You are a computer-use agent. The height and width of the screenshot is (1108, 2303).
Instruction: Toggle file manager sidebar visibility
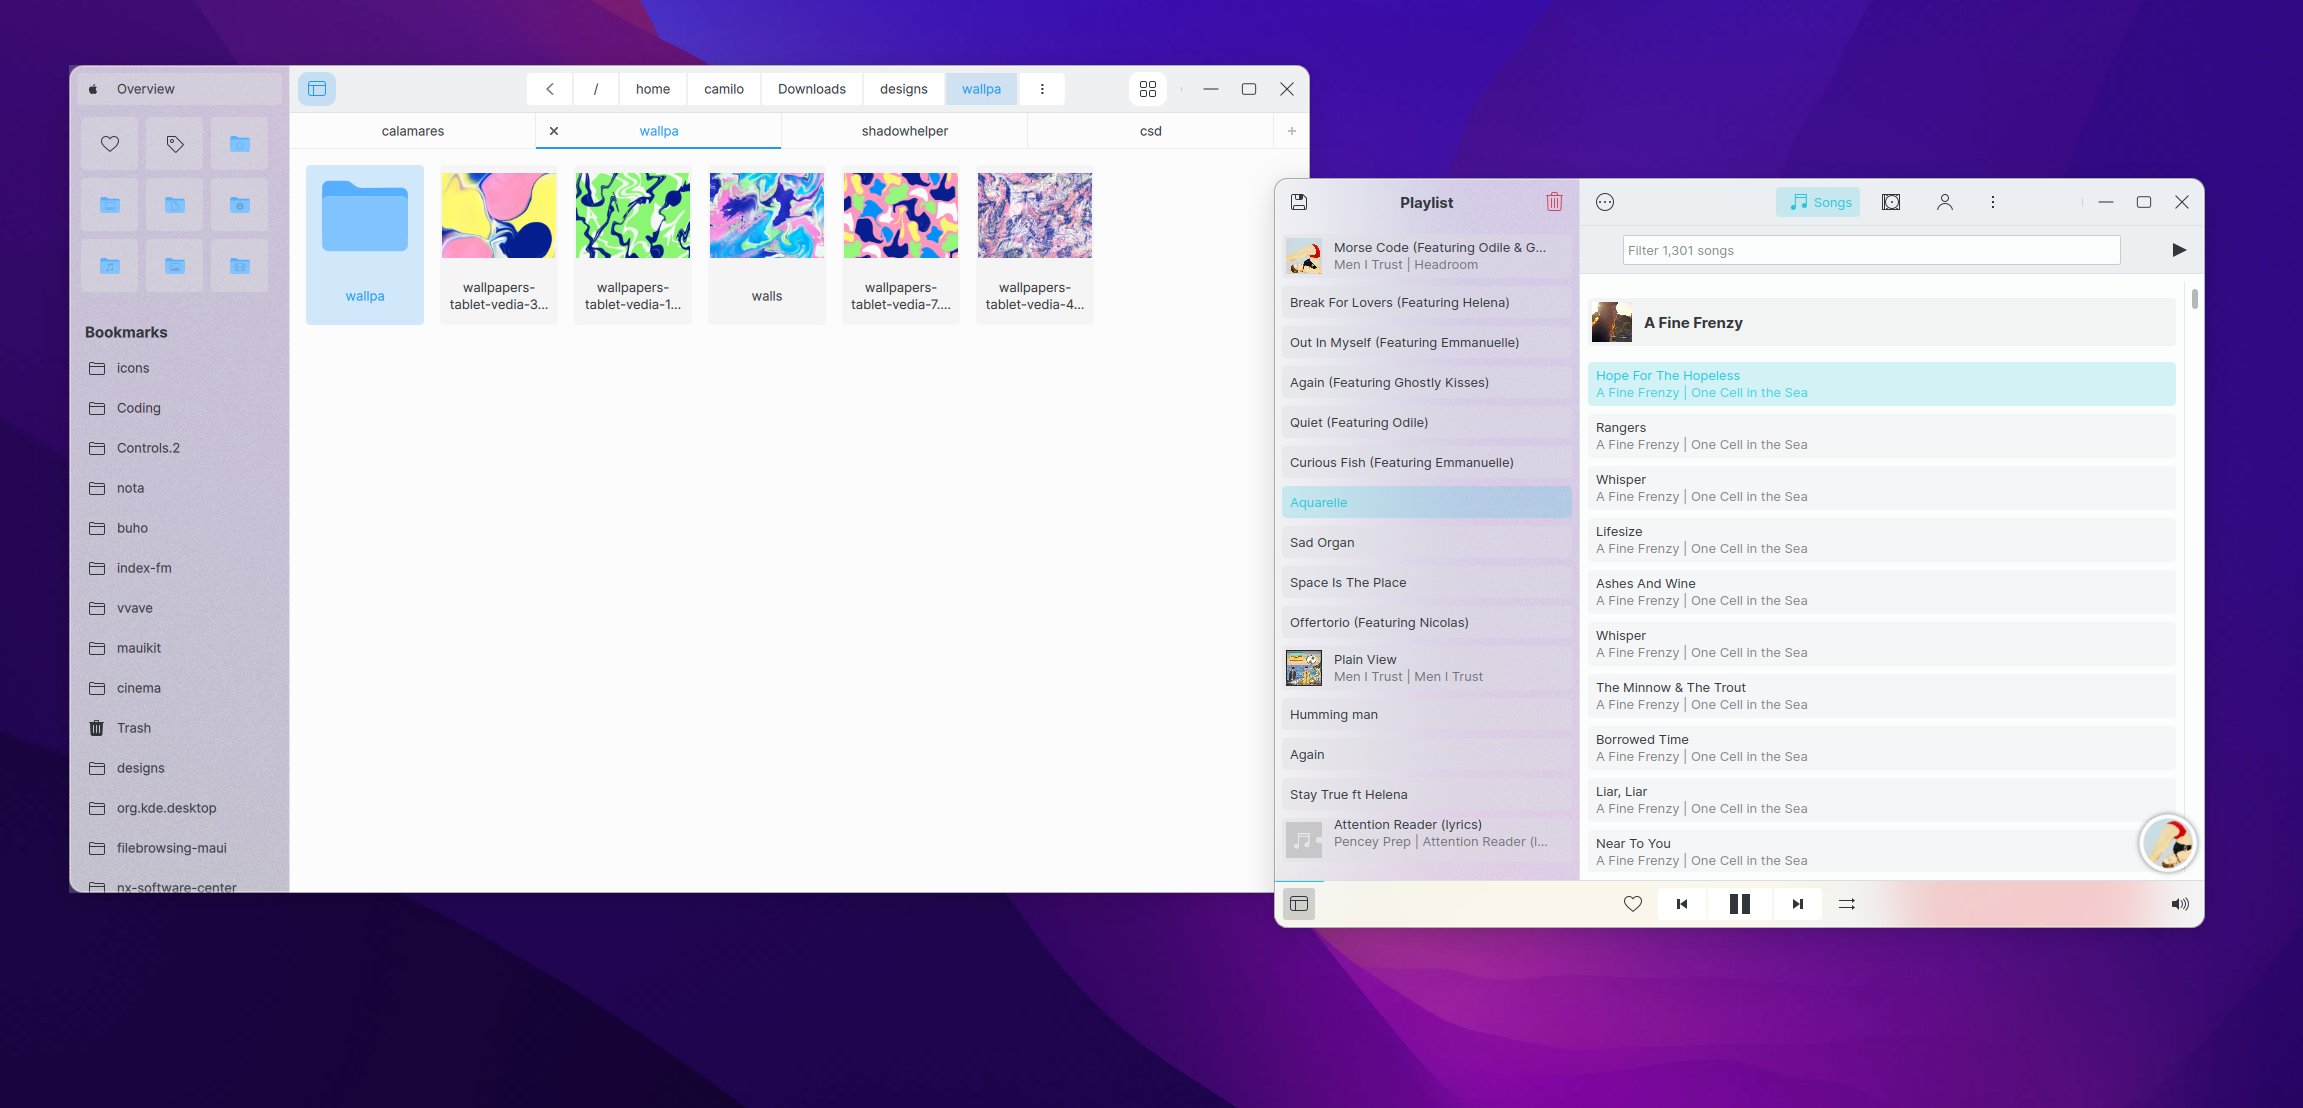click(317, 89)
